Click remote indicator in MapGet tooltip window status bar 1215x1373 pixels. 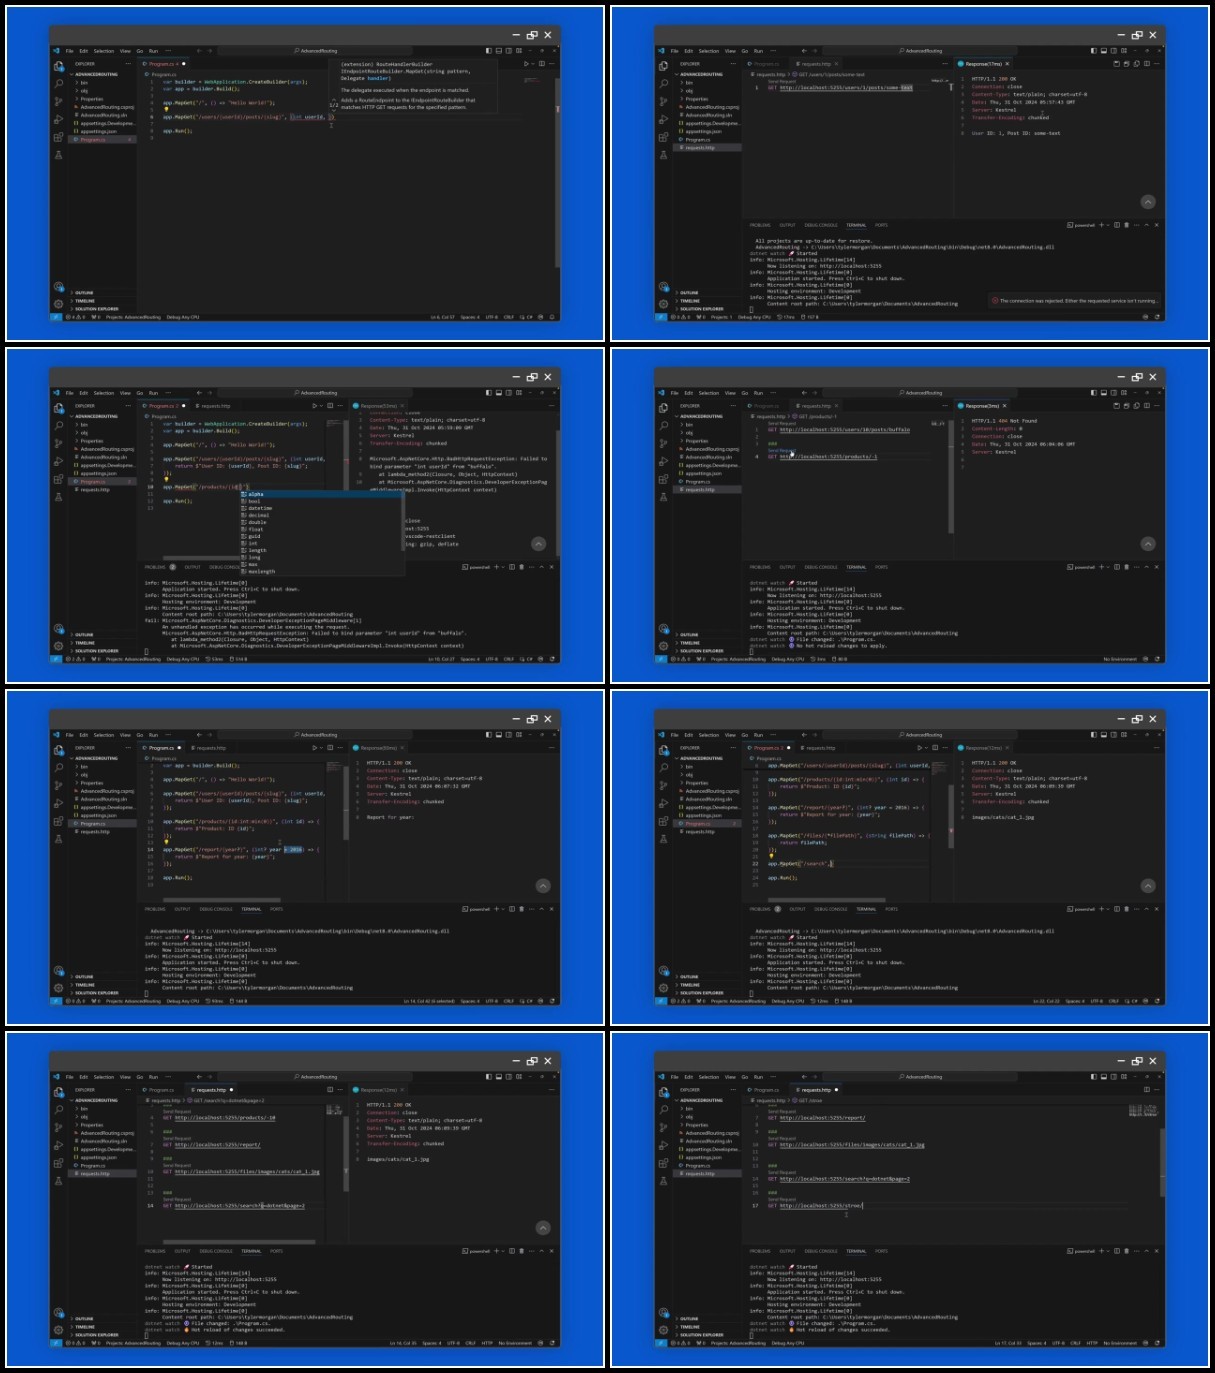pyautogui.click(x=55, y=317)
